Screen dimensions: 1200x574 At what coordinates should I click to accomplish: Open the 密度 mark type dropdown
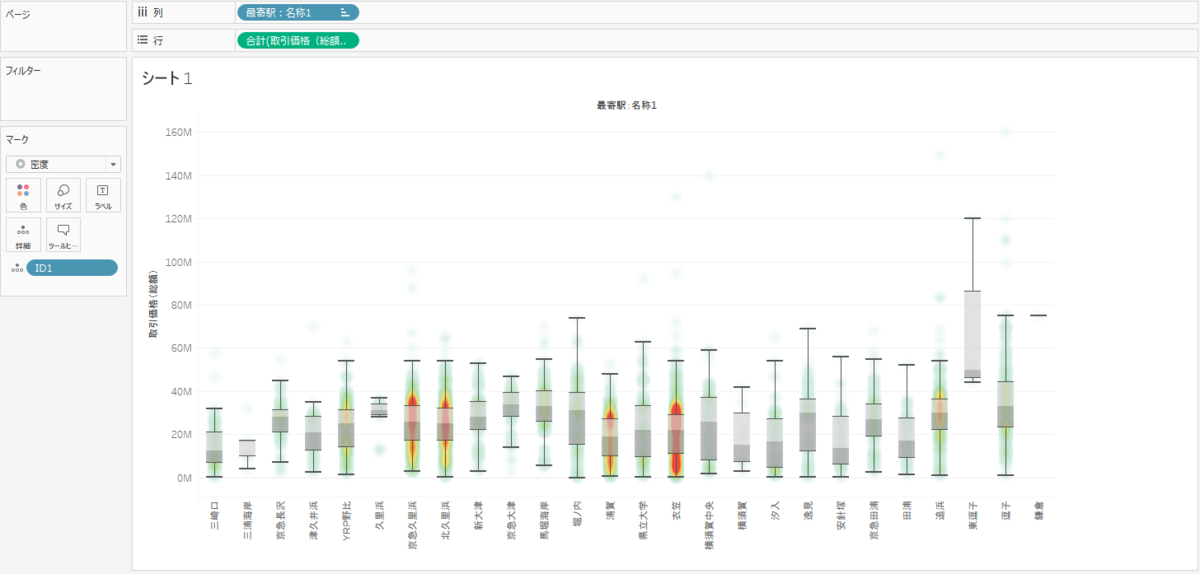[63, 164]
